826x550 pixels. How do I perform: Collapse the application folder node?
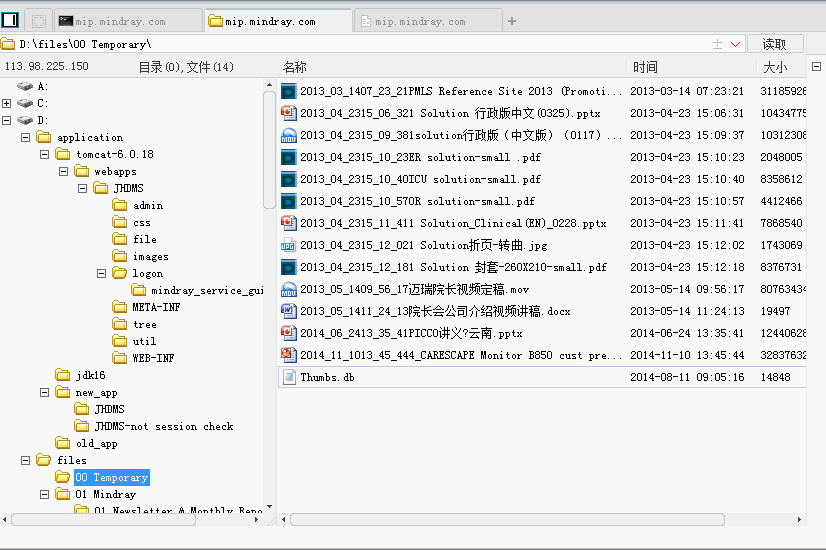click(25, 138)
